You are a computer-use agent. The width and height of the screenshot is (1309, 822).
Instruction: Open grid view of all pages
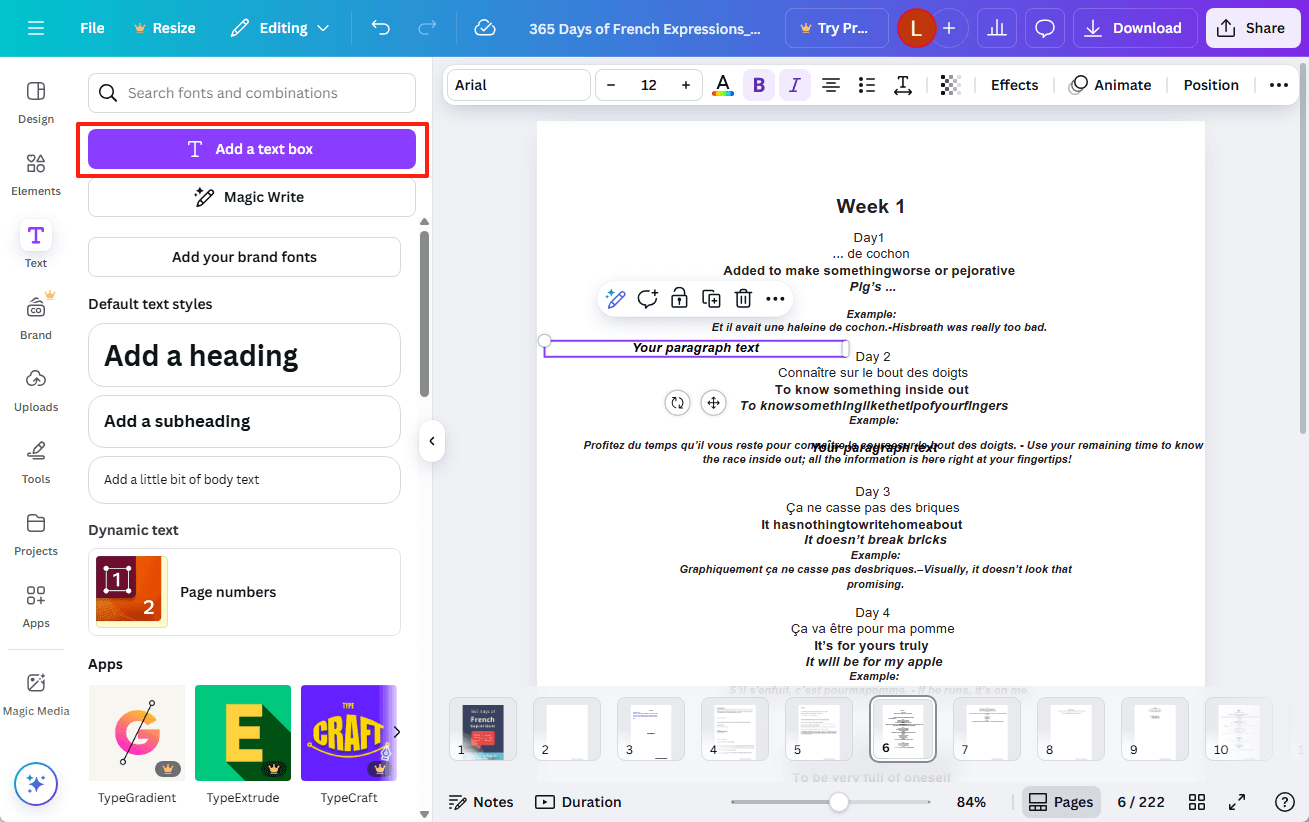[x=1196, y=802]
